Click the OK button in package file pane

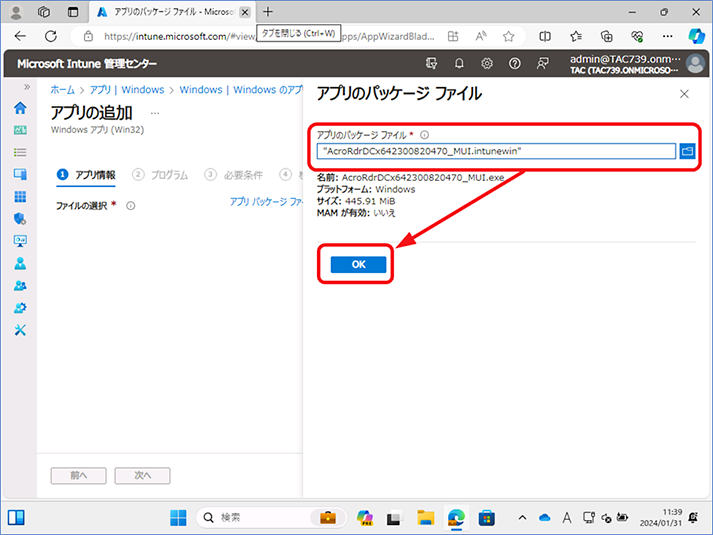(358, 265)
